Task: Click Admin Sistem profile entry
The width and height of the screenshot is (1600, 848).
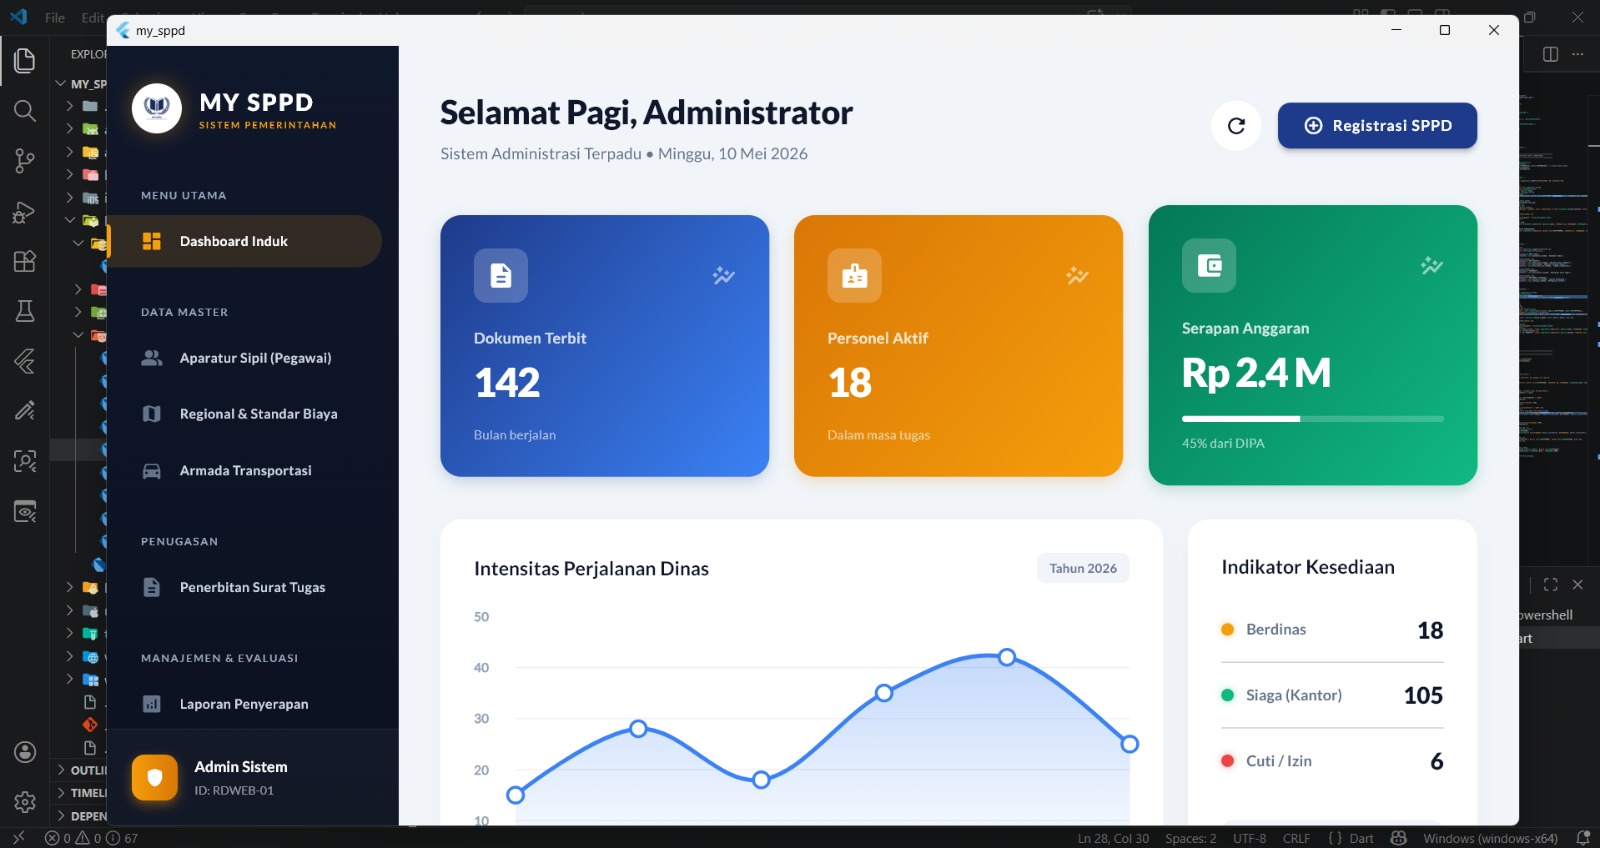Action: coord(252,778)
